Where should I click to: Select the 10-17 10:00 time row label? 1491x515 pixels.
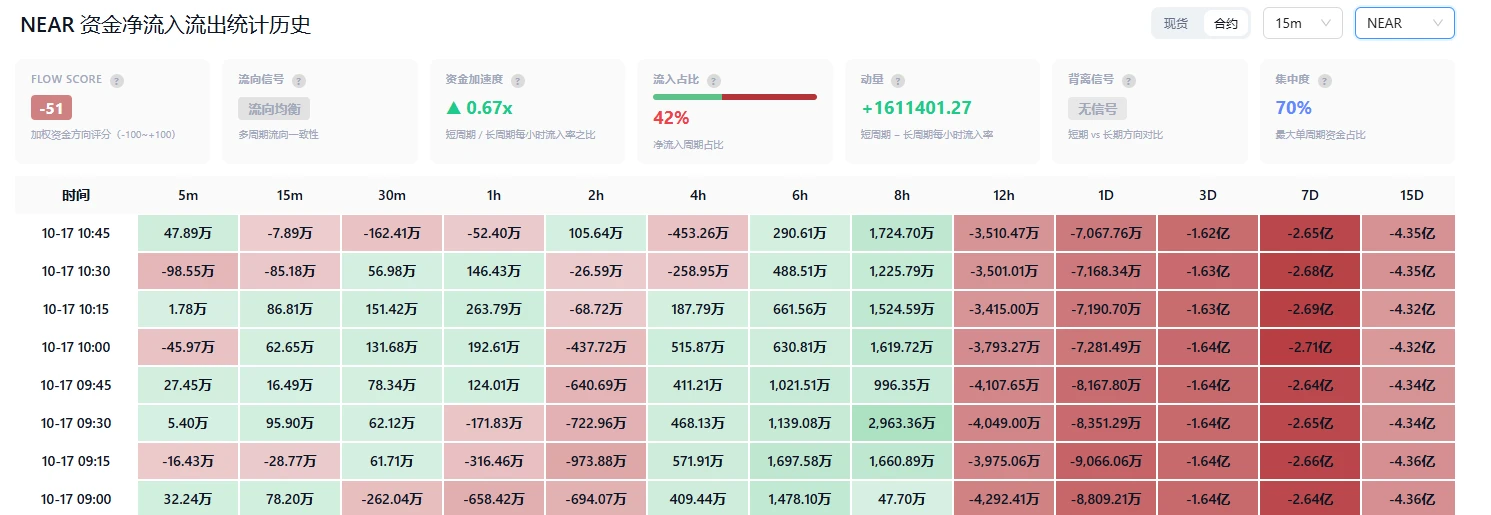(76, 347)
